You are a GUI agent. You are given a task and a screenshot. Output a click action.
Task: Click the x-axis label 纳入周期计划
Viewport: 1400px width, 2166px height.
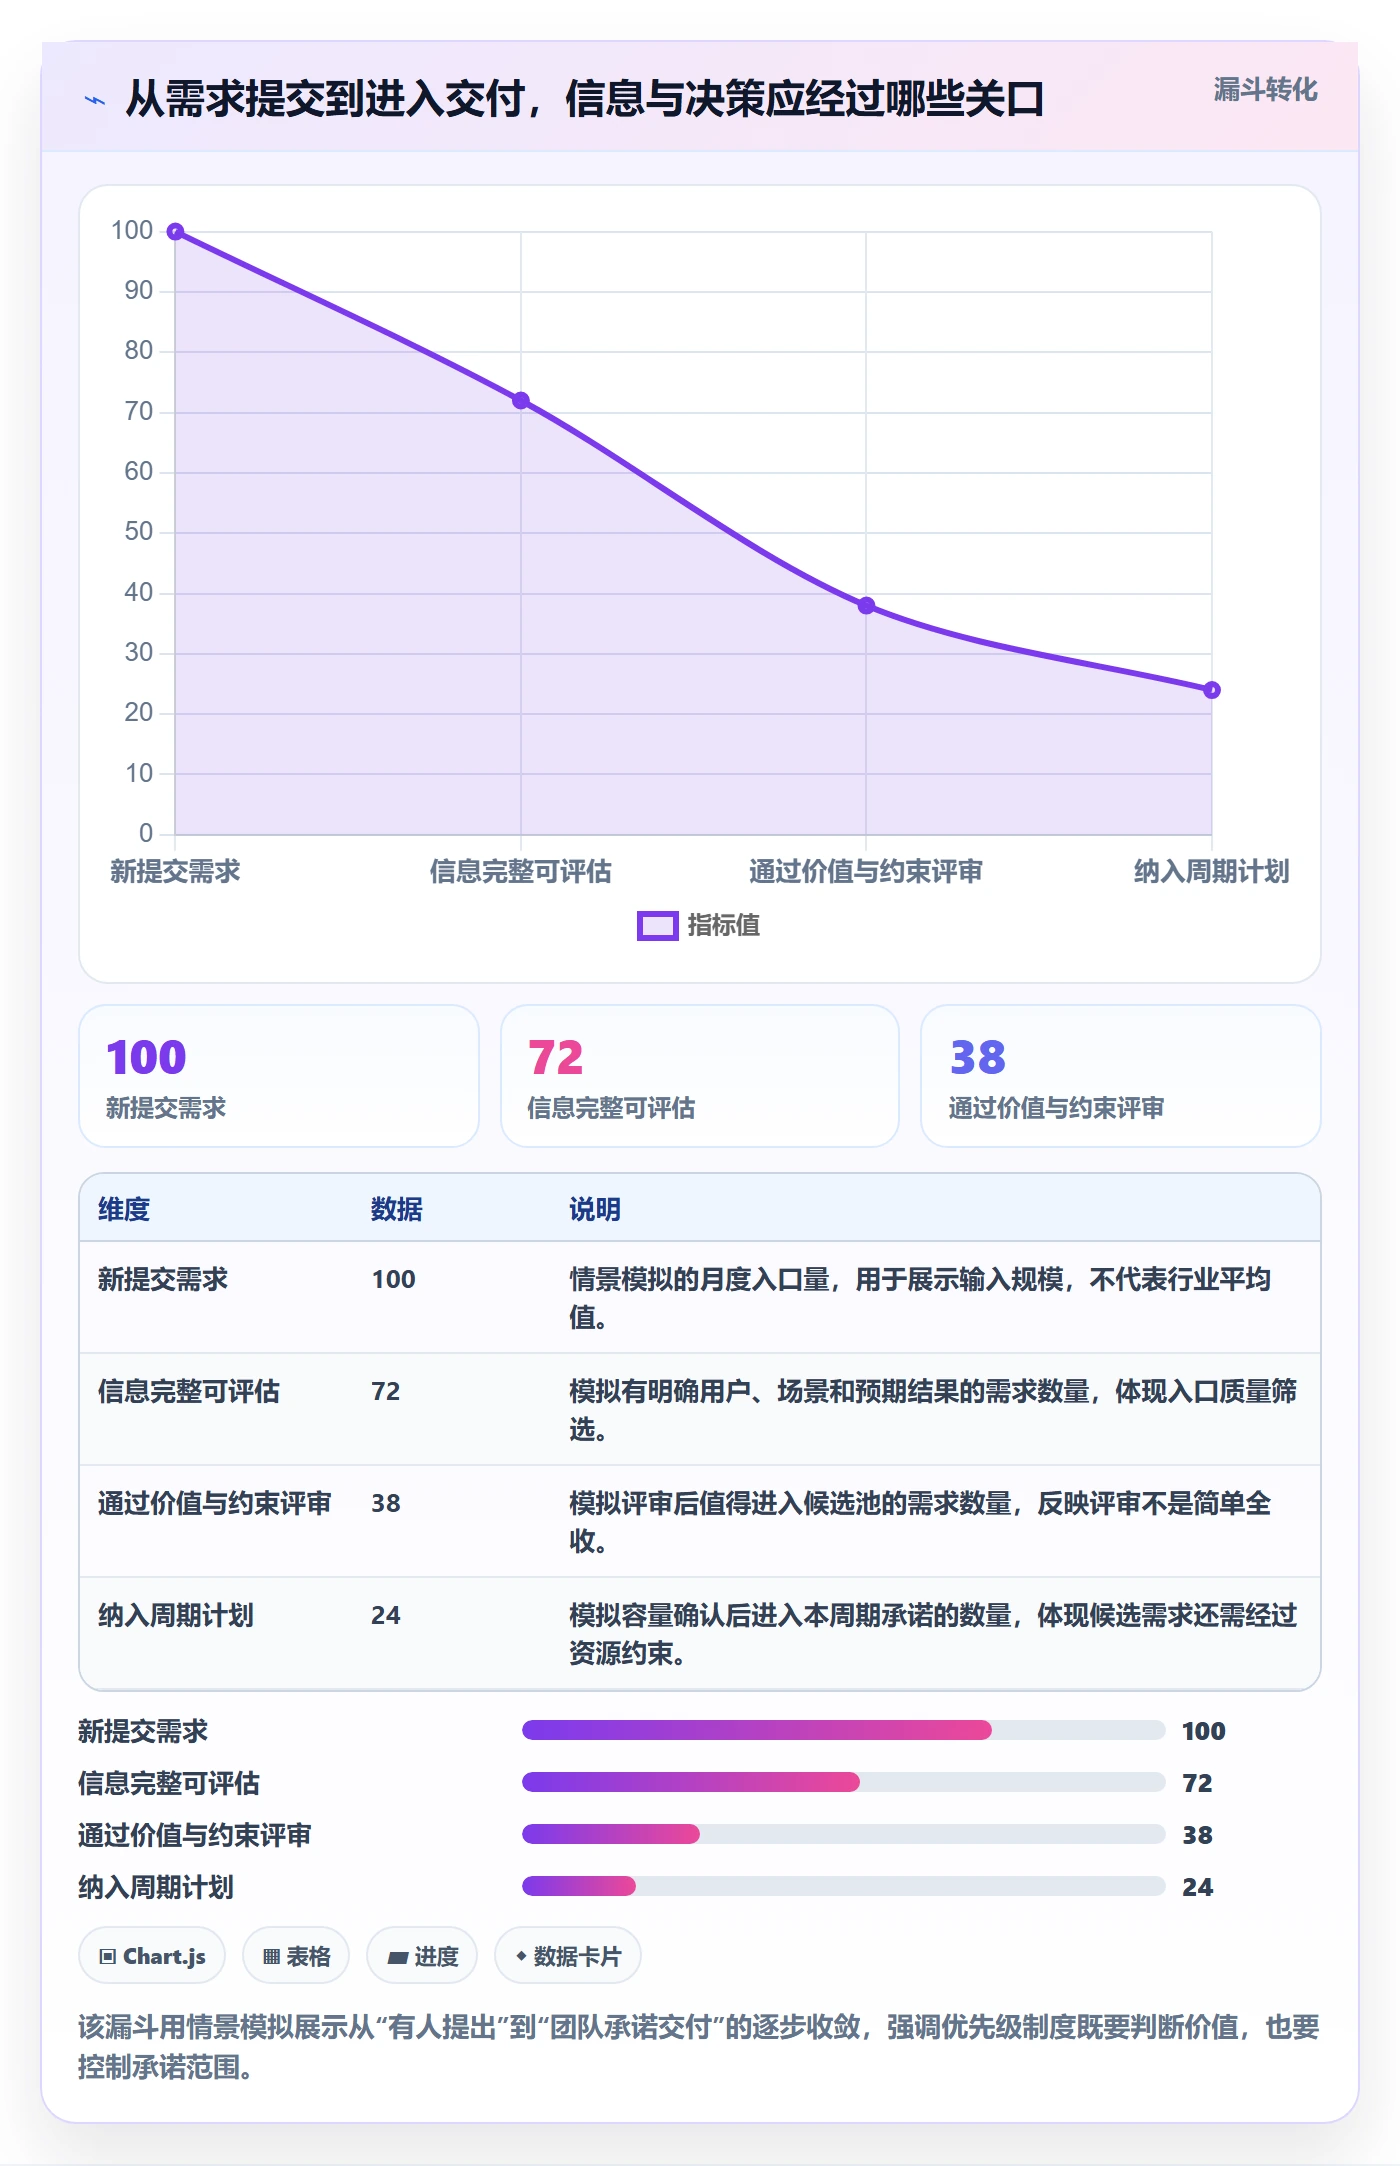[1211, 872]
